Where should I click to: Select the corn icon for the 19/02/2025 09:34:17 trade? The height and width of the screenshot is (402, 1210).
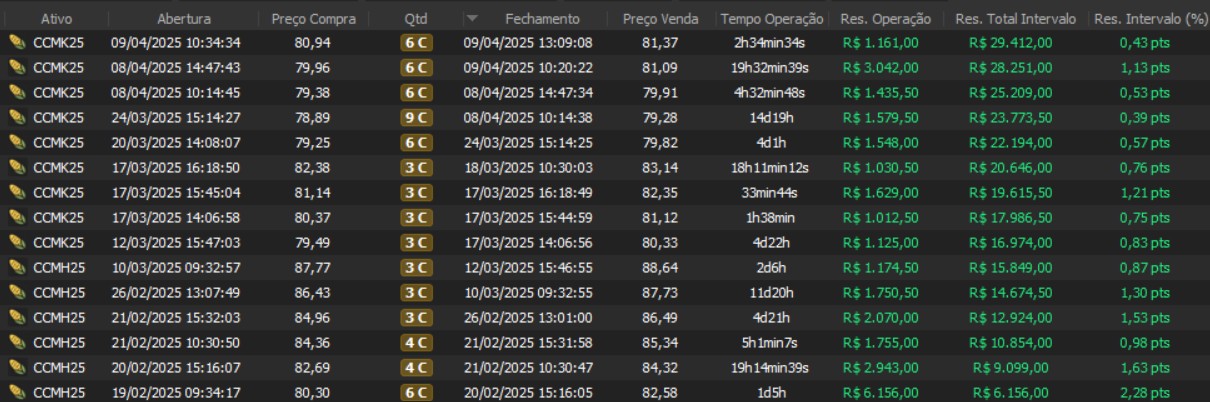point(17,392)
